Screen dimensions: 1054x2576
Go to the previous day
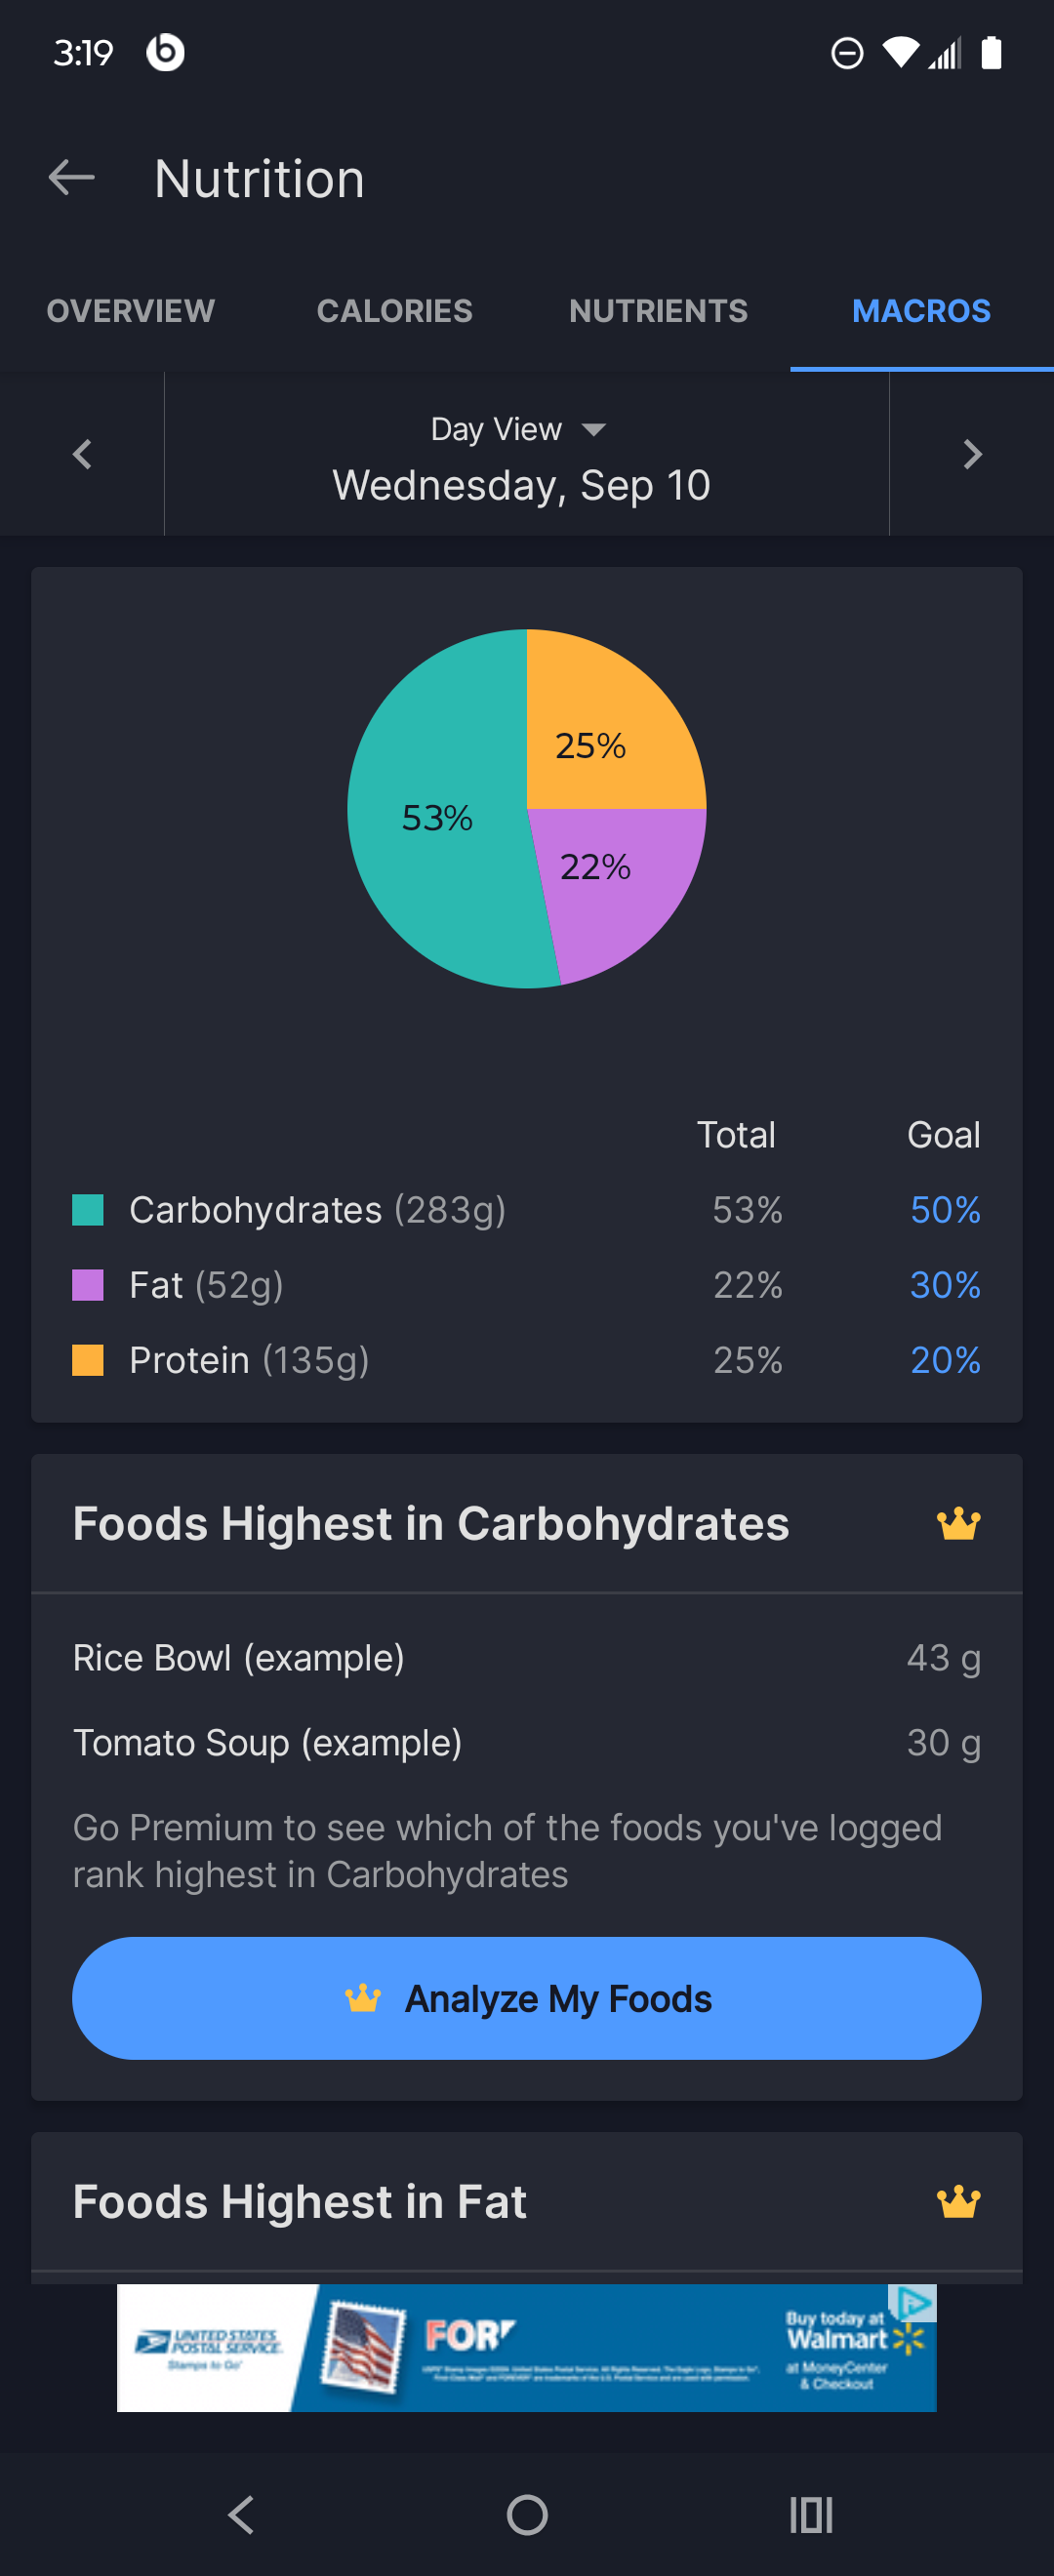[82, 454]
